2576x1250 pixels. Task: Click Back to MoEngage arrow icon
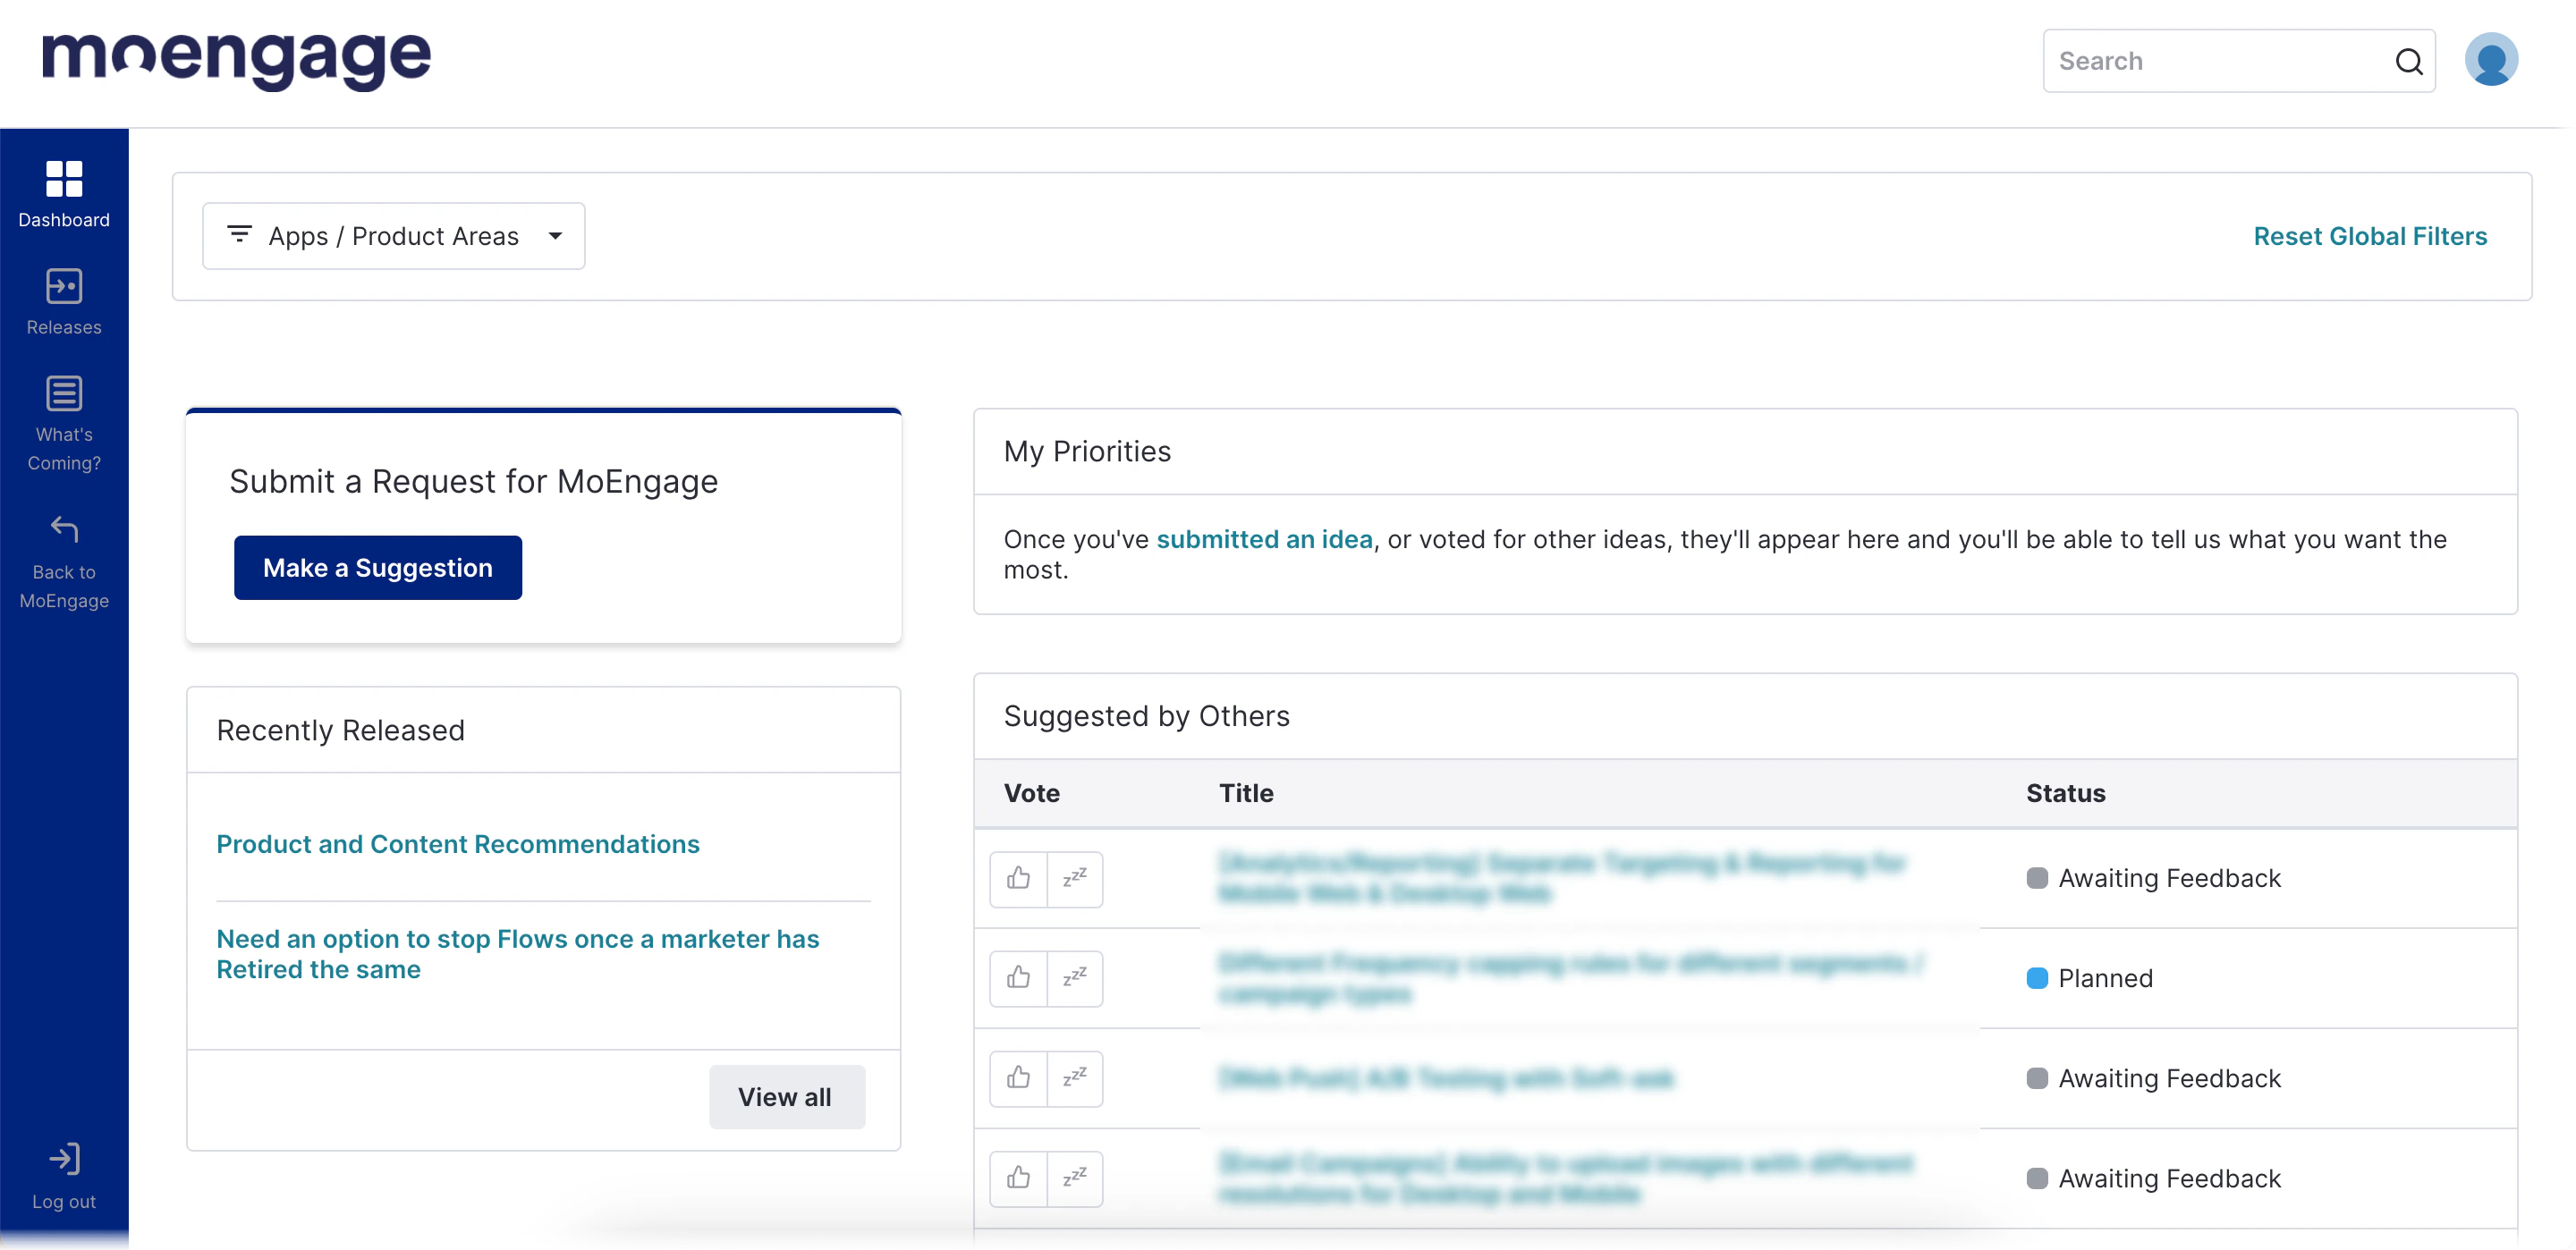[64, 529]
